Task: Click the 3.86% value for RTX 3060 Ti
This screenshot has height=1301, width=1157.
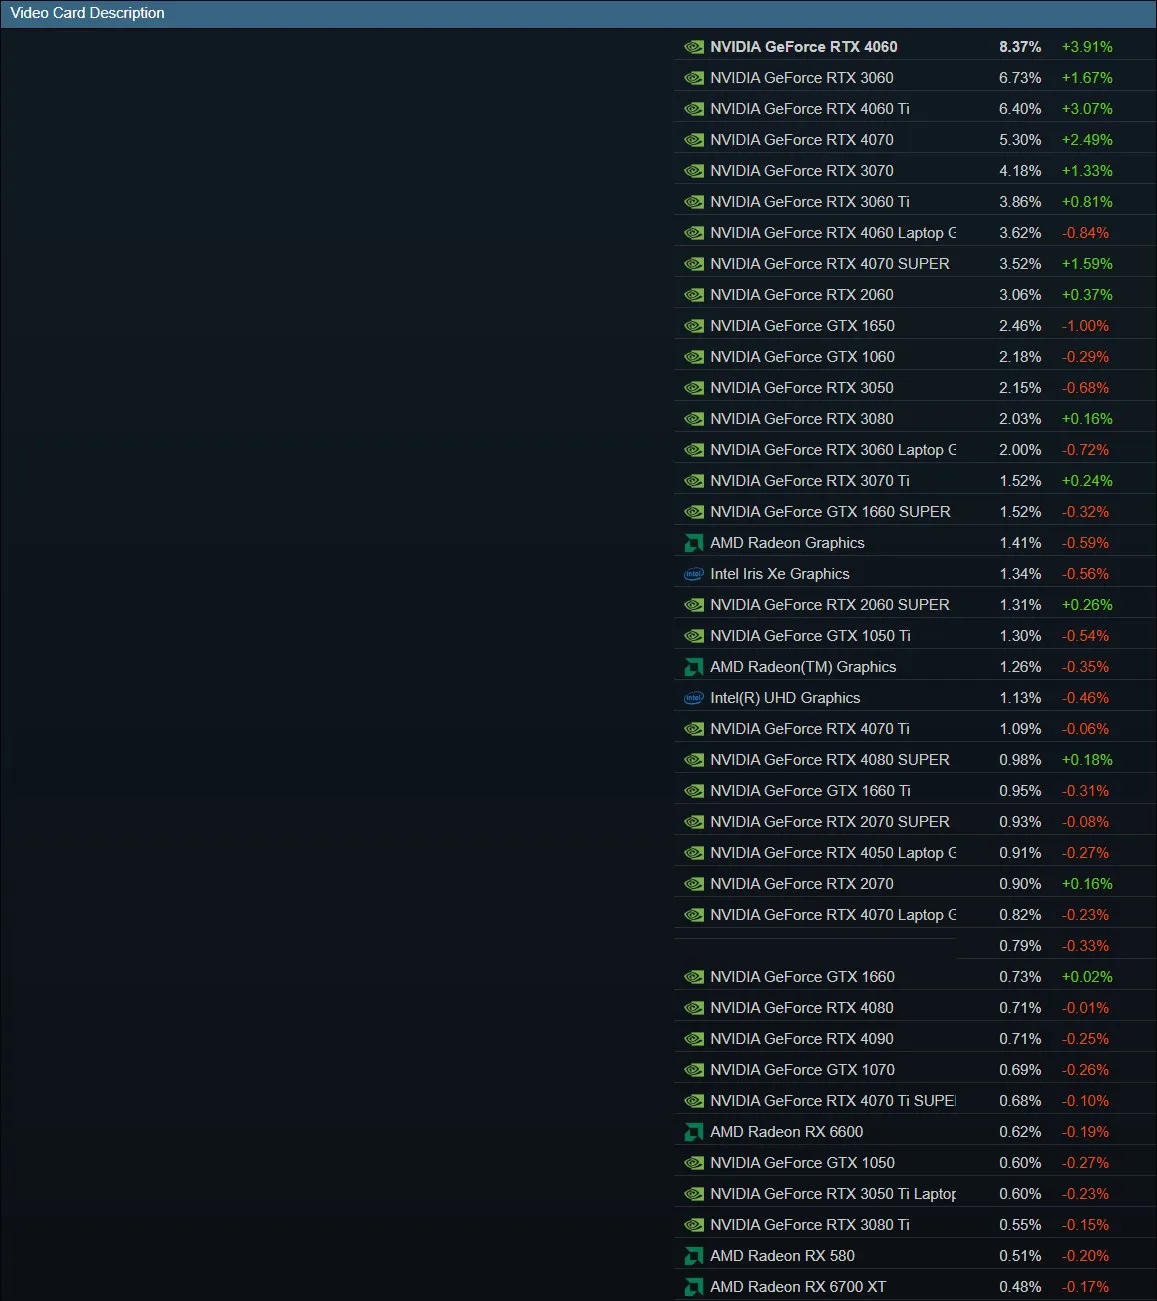Action: (1020, 202)
